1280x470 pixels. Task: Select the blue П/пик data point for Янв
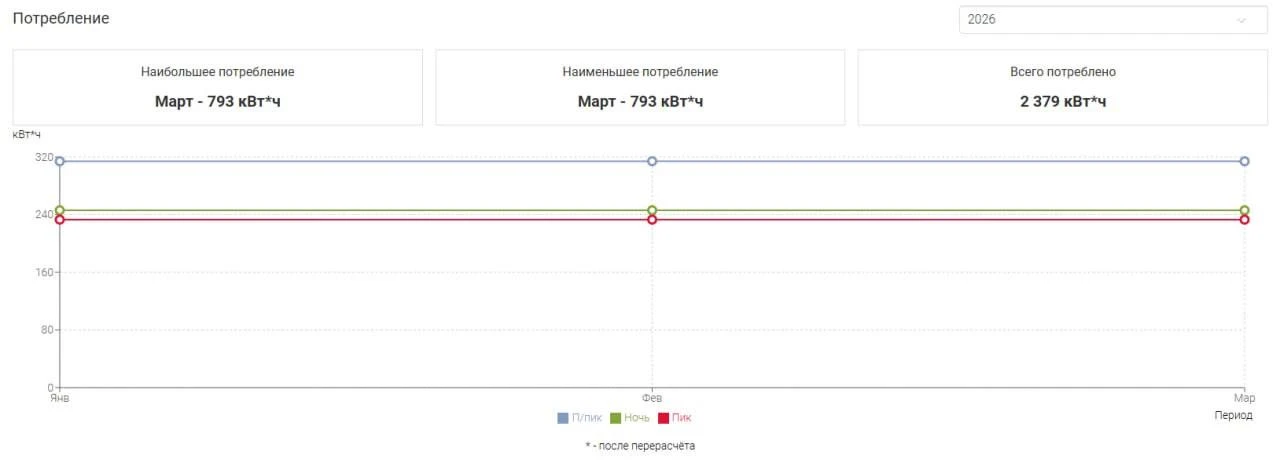(x=60, y=161)
